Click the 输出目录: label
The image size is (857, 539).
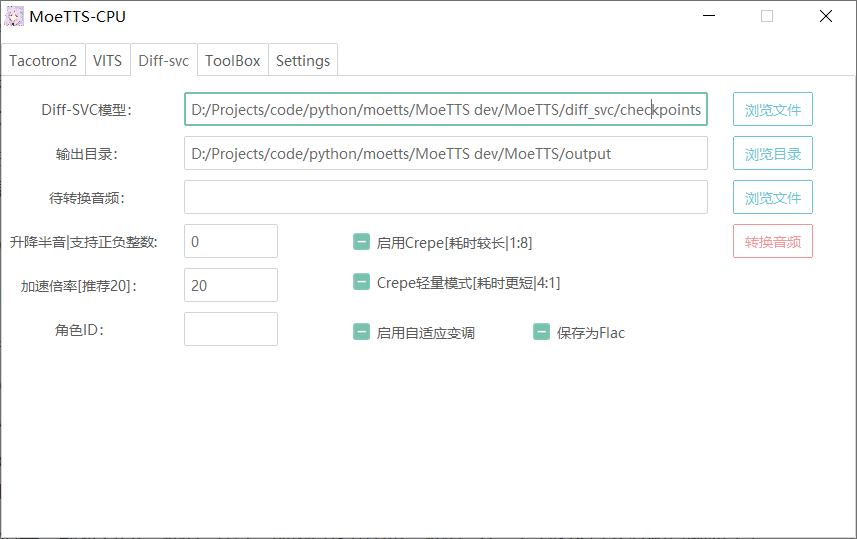(x=87, y=154)
